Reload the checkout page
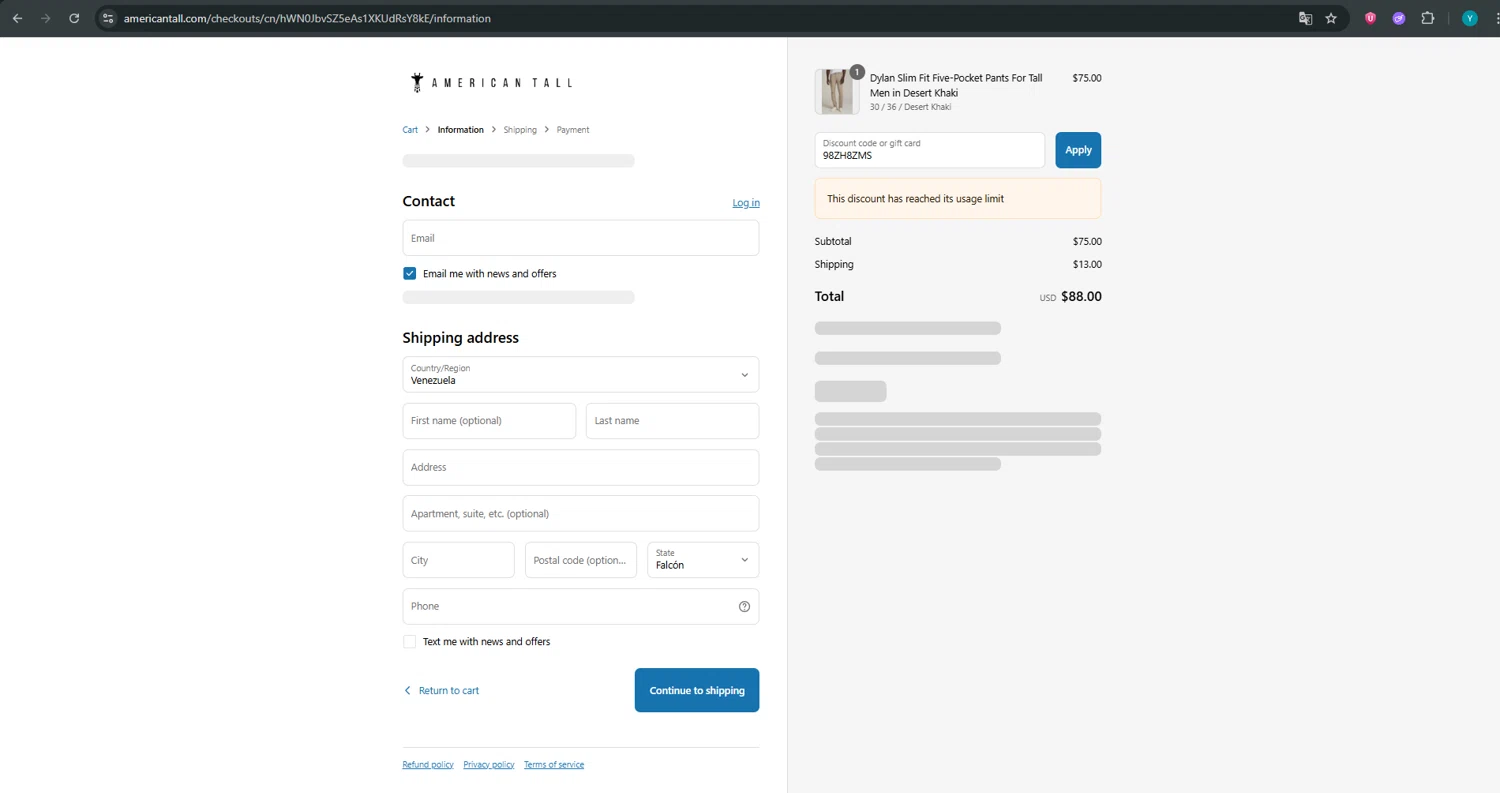Image resolution: width=1500 pixels, height=793 pixels. point(74,18)
